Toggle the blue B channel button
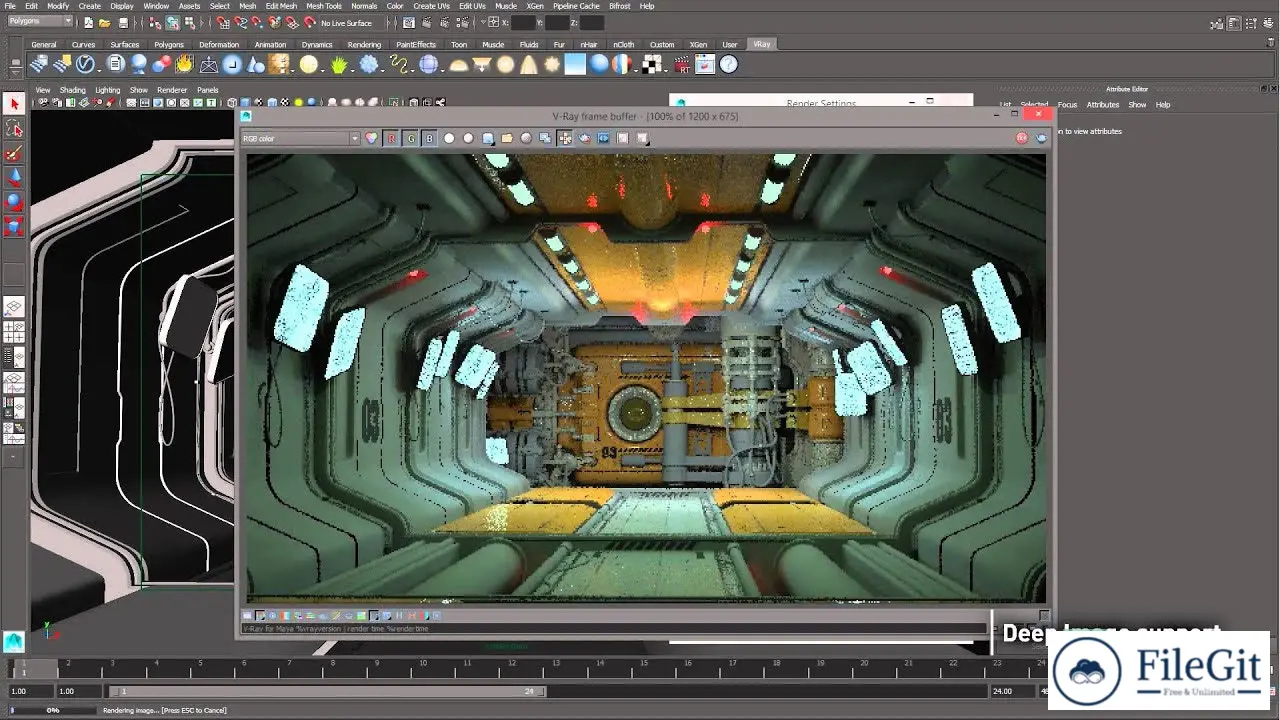 point(429,138)
